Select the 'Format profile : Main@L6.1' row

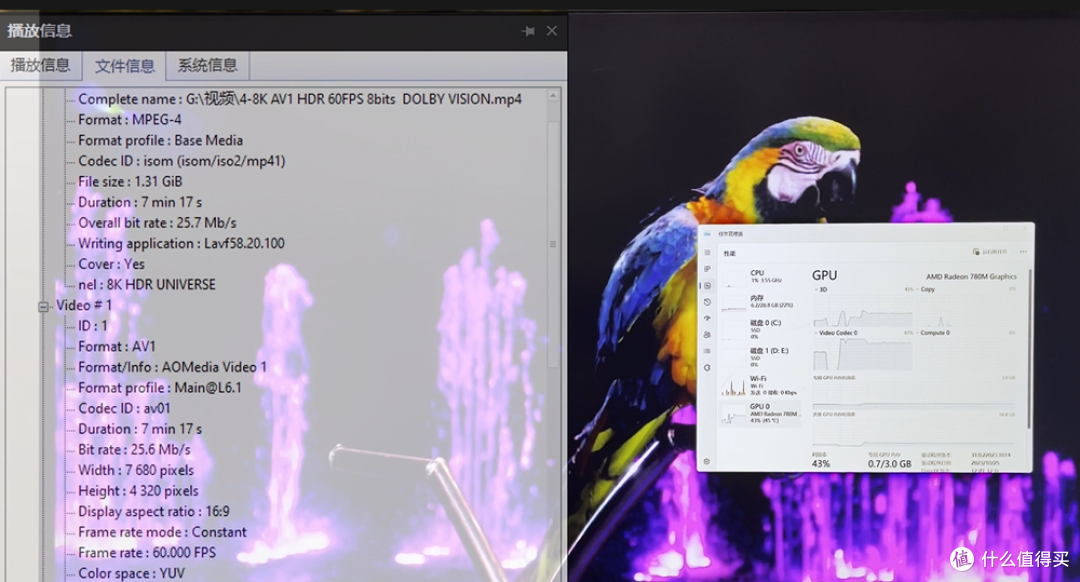tap(160, 388)
